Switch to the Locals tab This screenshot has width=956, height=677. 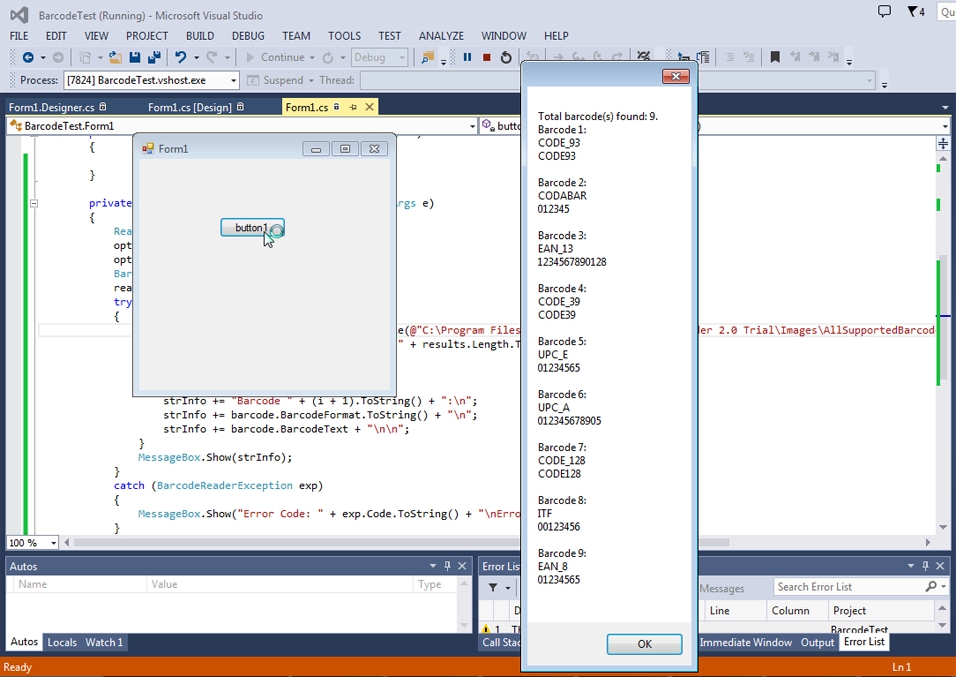click(62, 642)
